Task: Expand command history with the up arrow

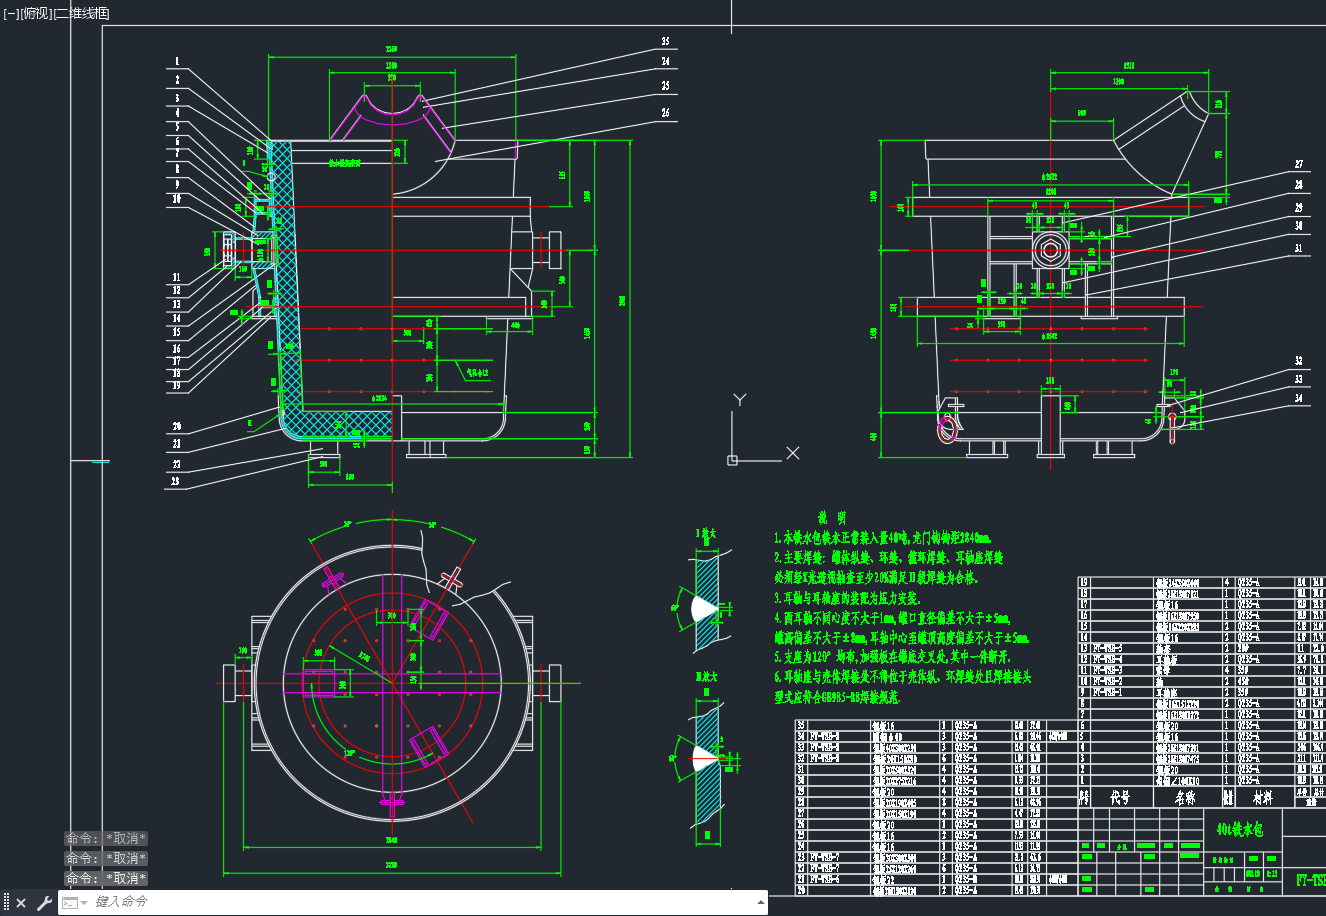Action: (759, 903)
